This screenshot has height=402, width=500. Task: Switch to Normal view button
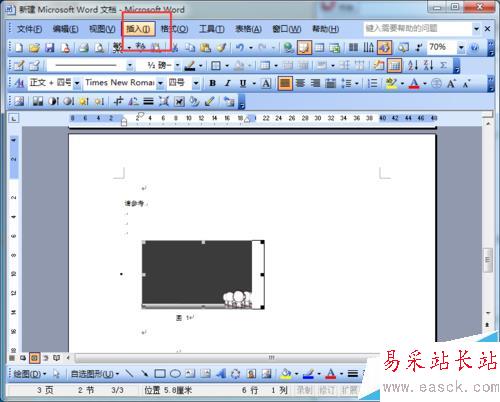pyautogui.click(x=12, y=358)
